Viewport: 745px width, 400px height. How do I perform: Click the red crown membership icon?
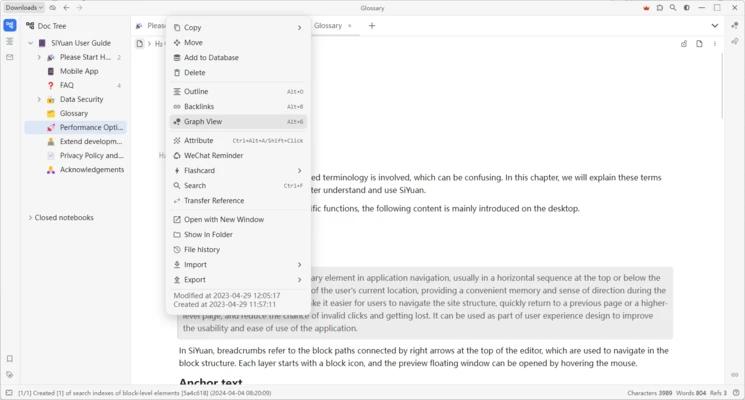point(646,8)
